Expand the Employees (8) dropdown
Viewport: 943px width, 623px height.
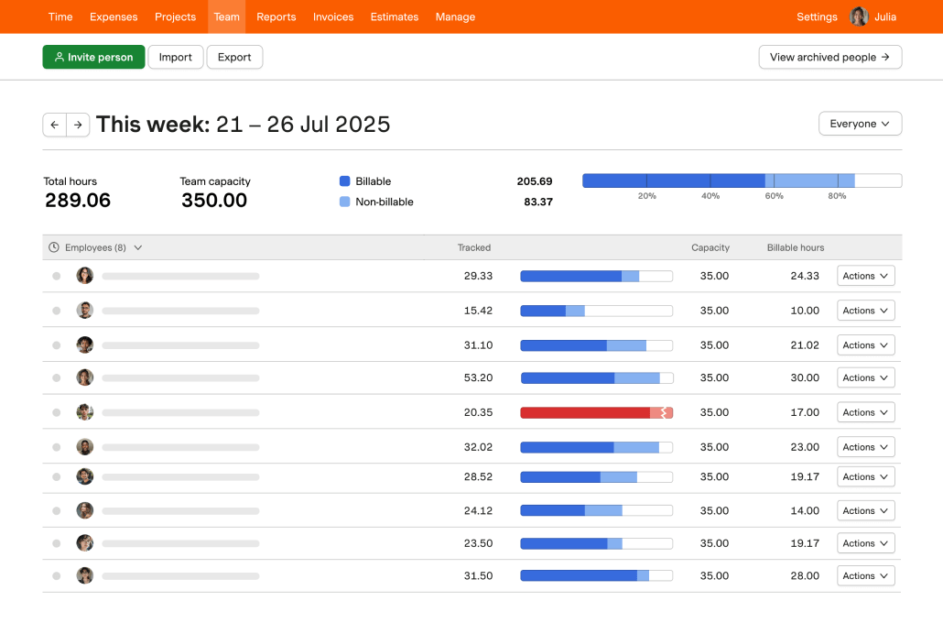pos(138,247)
